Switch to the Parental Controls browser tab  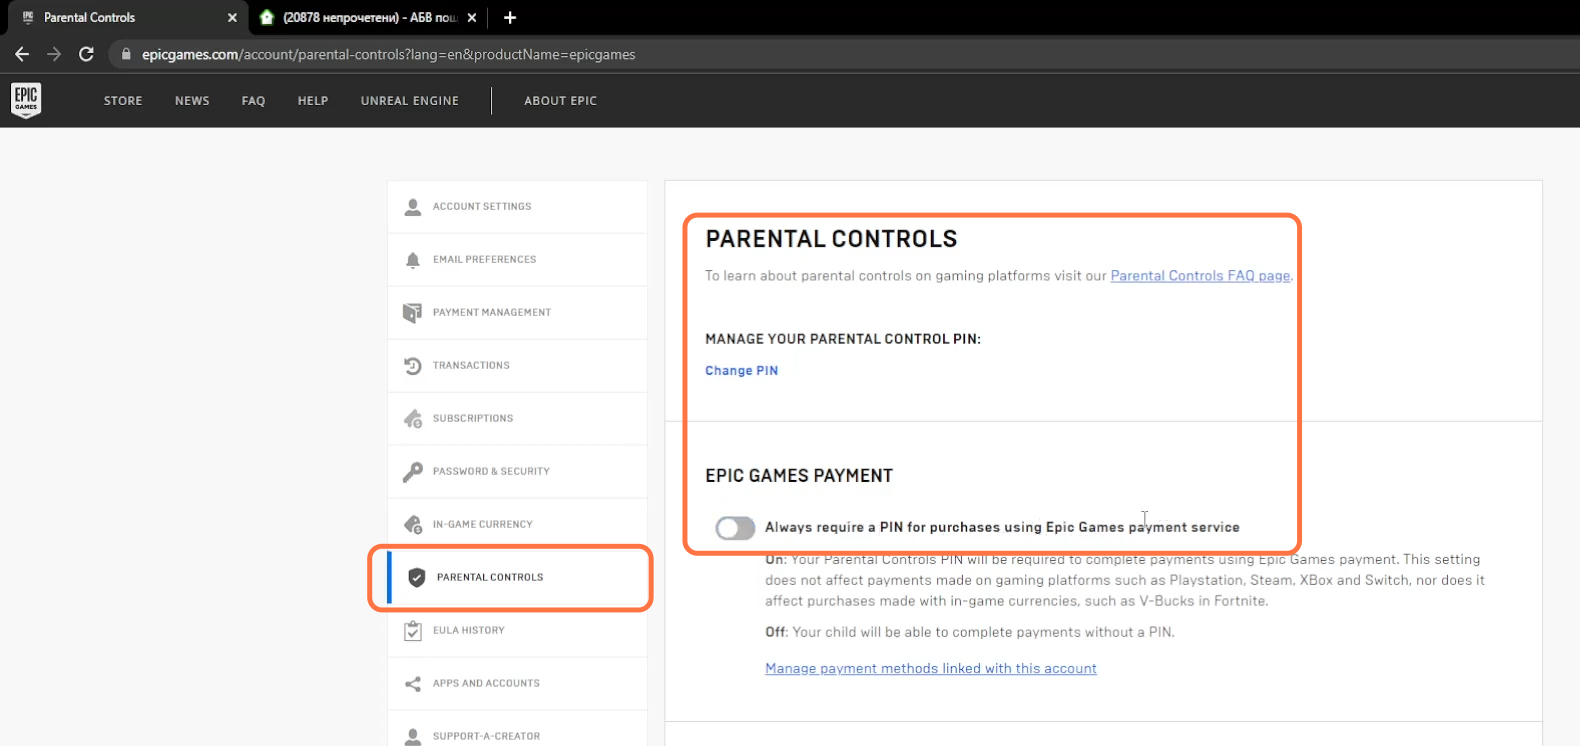(x=127, y=17)
